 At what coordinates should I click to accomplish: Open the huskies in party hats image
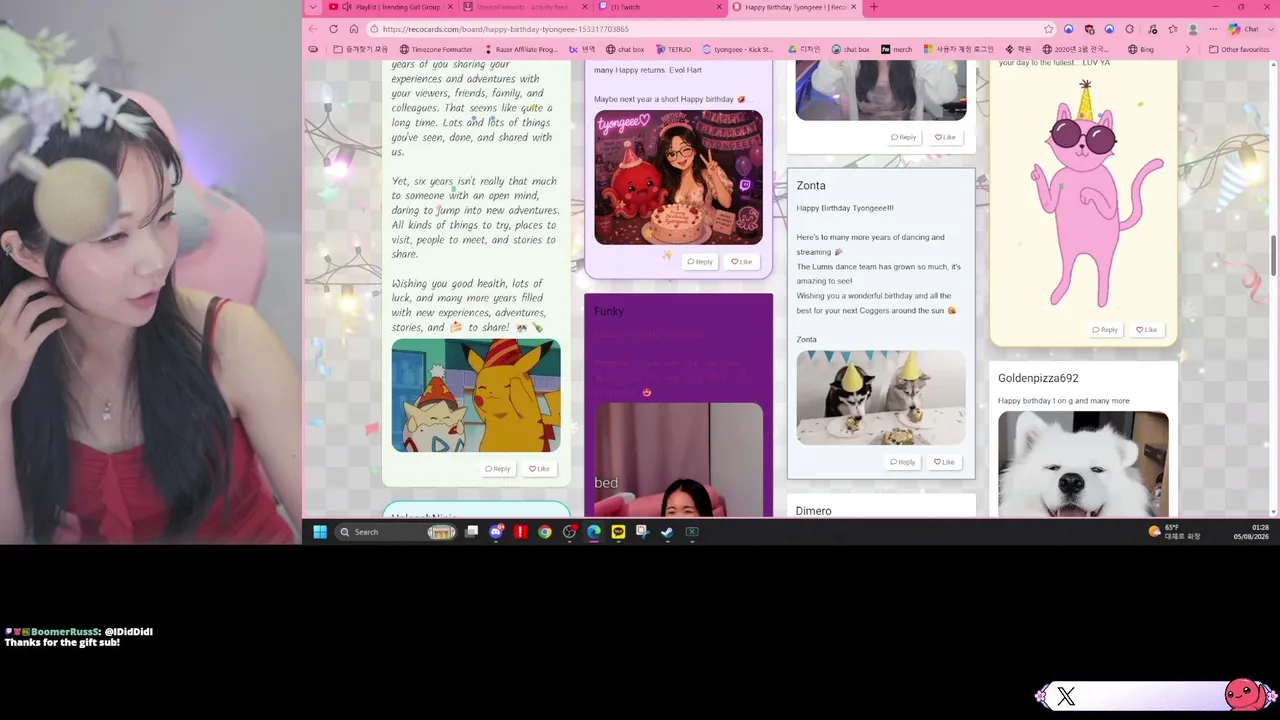(881, 397)
